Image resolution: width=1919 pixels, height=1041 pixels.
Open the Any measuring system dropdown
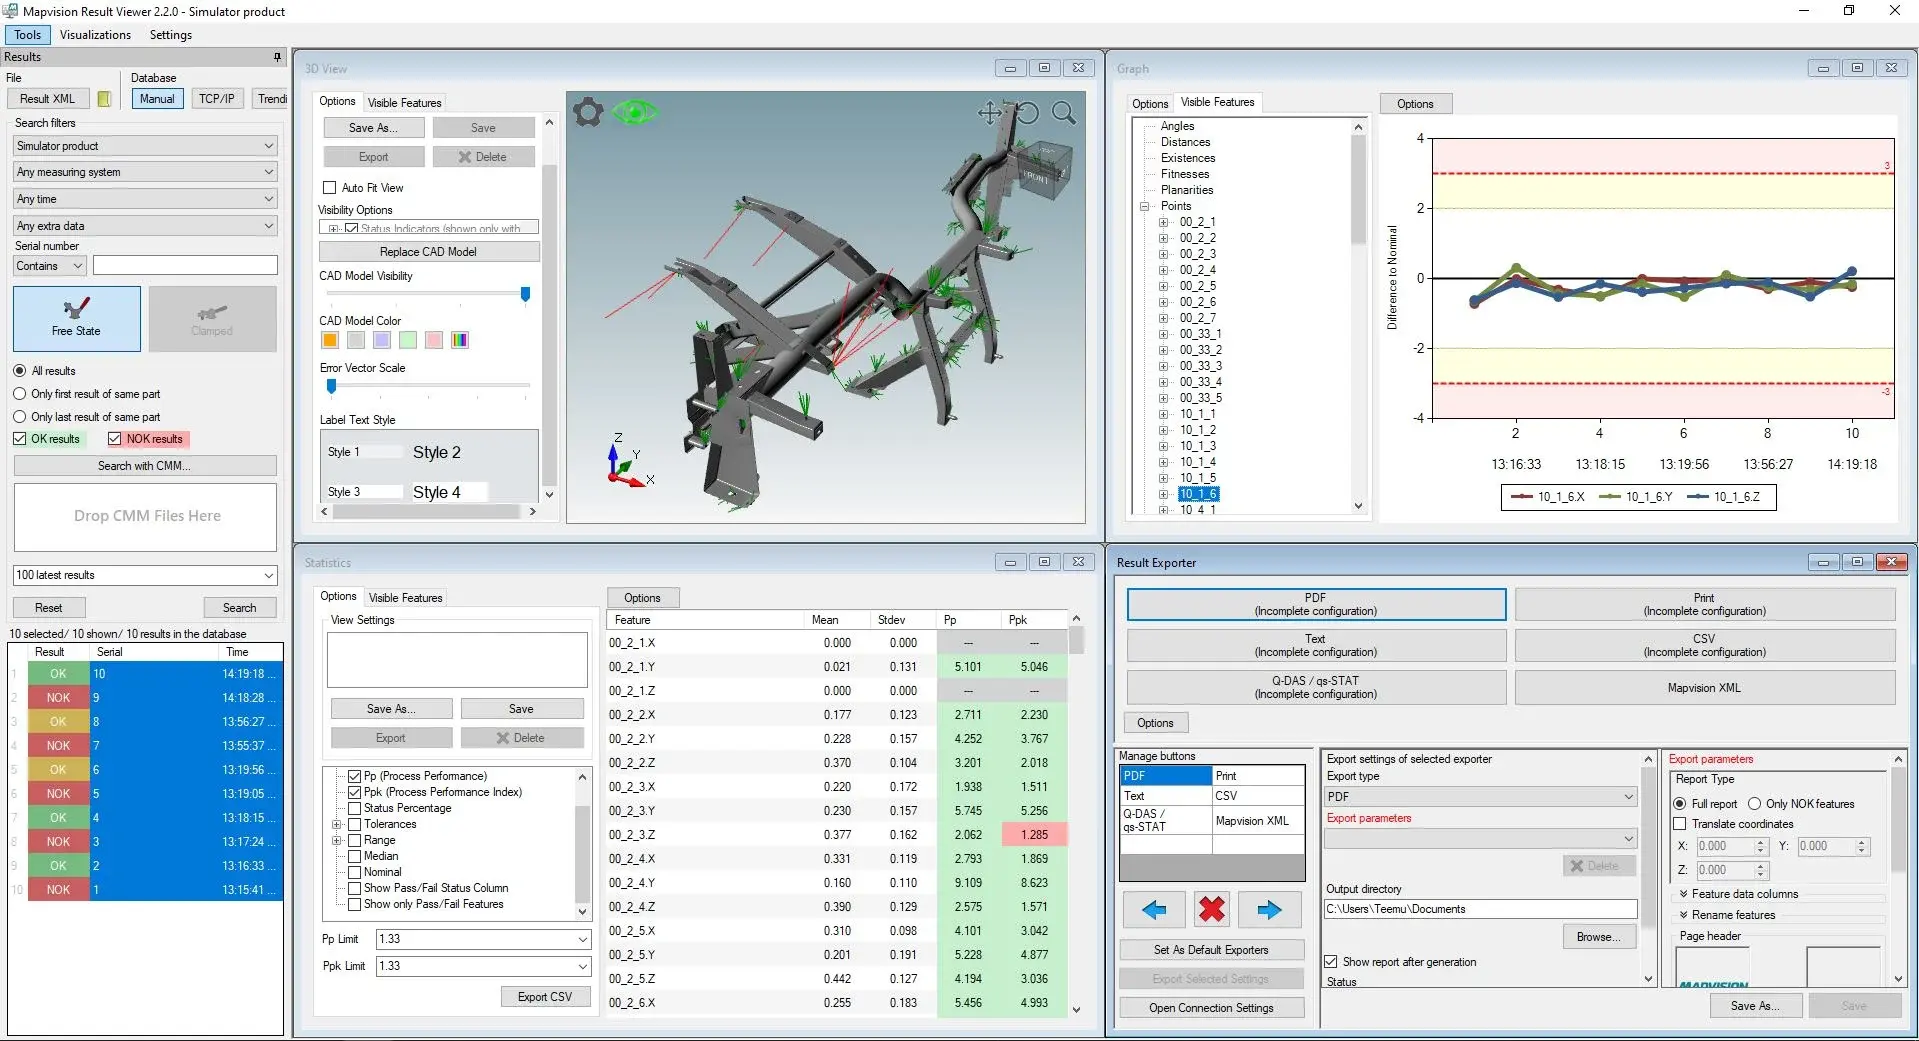tap(145, 172)
